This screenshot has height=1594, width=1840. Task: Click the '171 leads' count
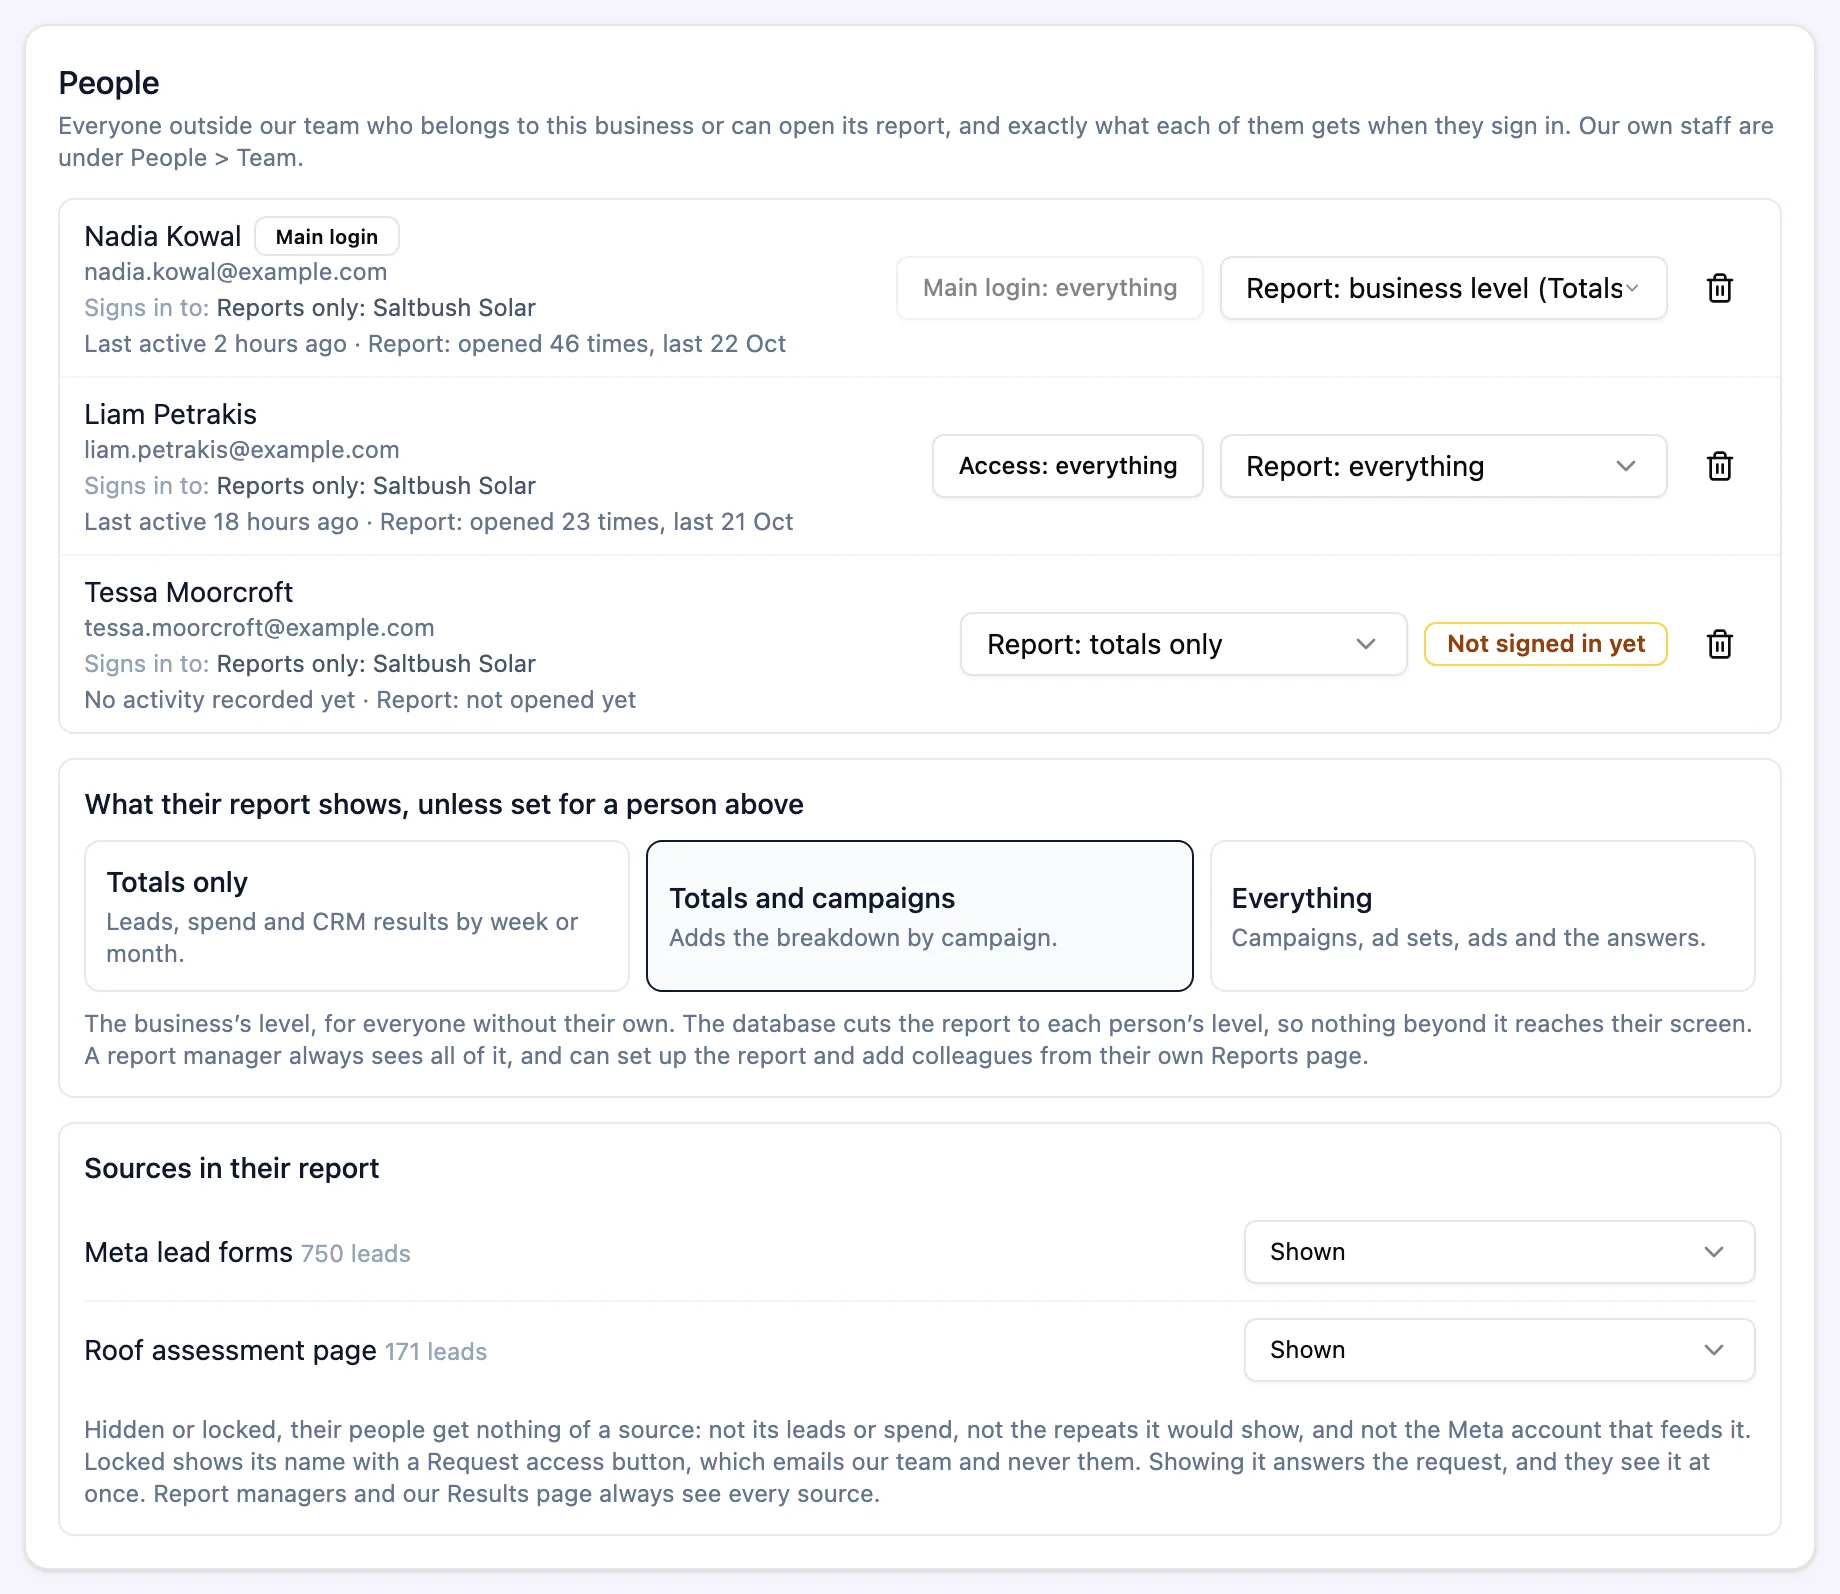(435, 1351)
